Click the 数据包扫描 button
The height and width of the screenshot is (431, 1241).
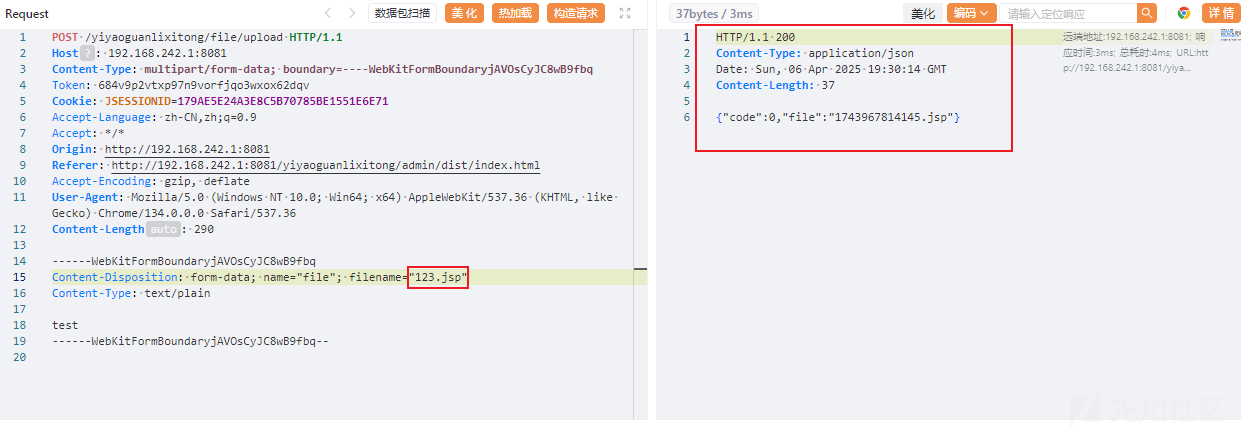(403, 13)
